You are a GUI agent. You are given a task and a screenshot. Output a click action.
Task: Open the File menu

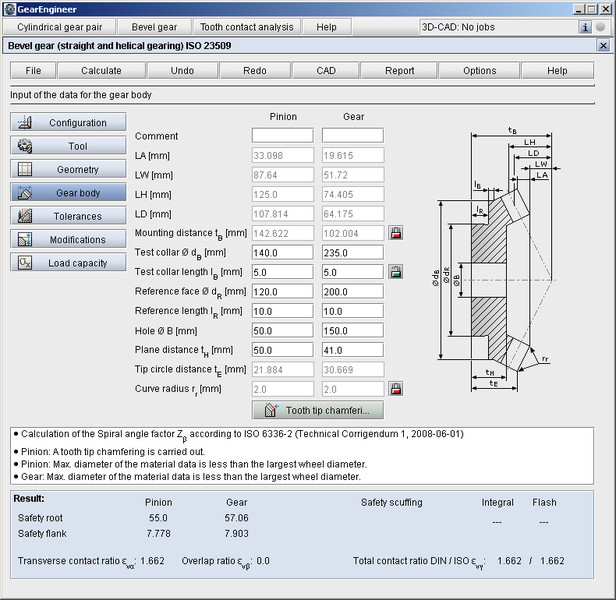pyautogui.click(x=33, y=71)
